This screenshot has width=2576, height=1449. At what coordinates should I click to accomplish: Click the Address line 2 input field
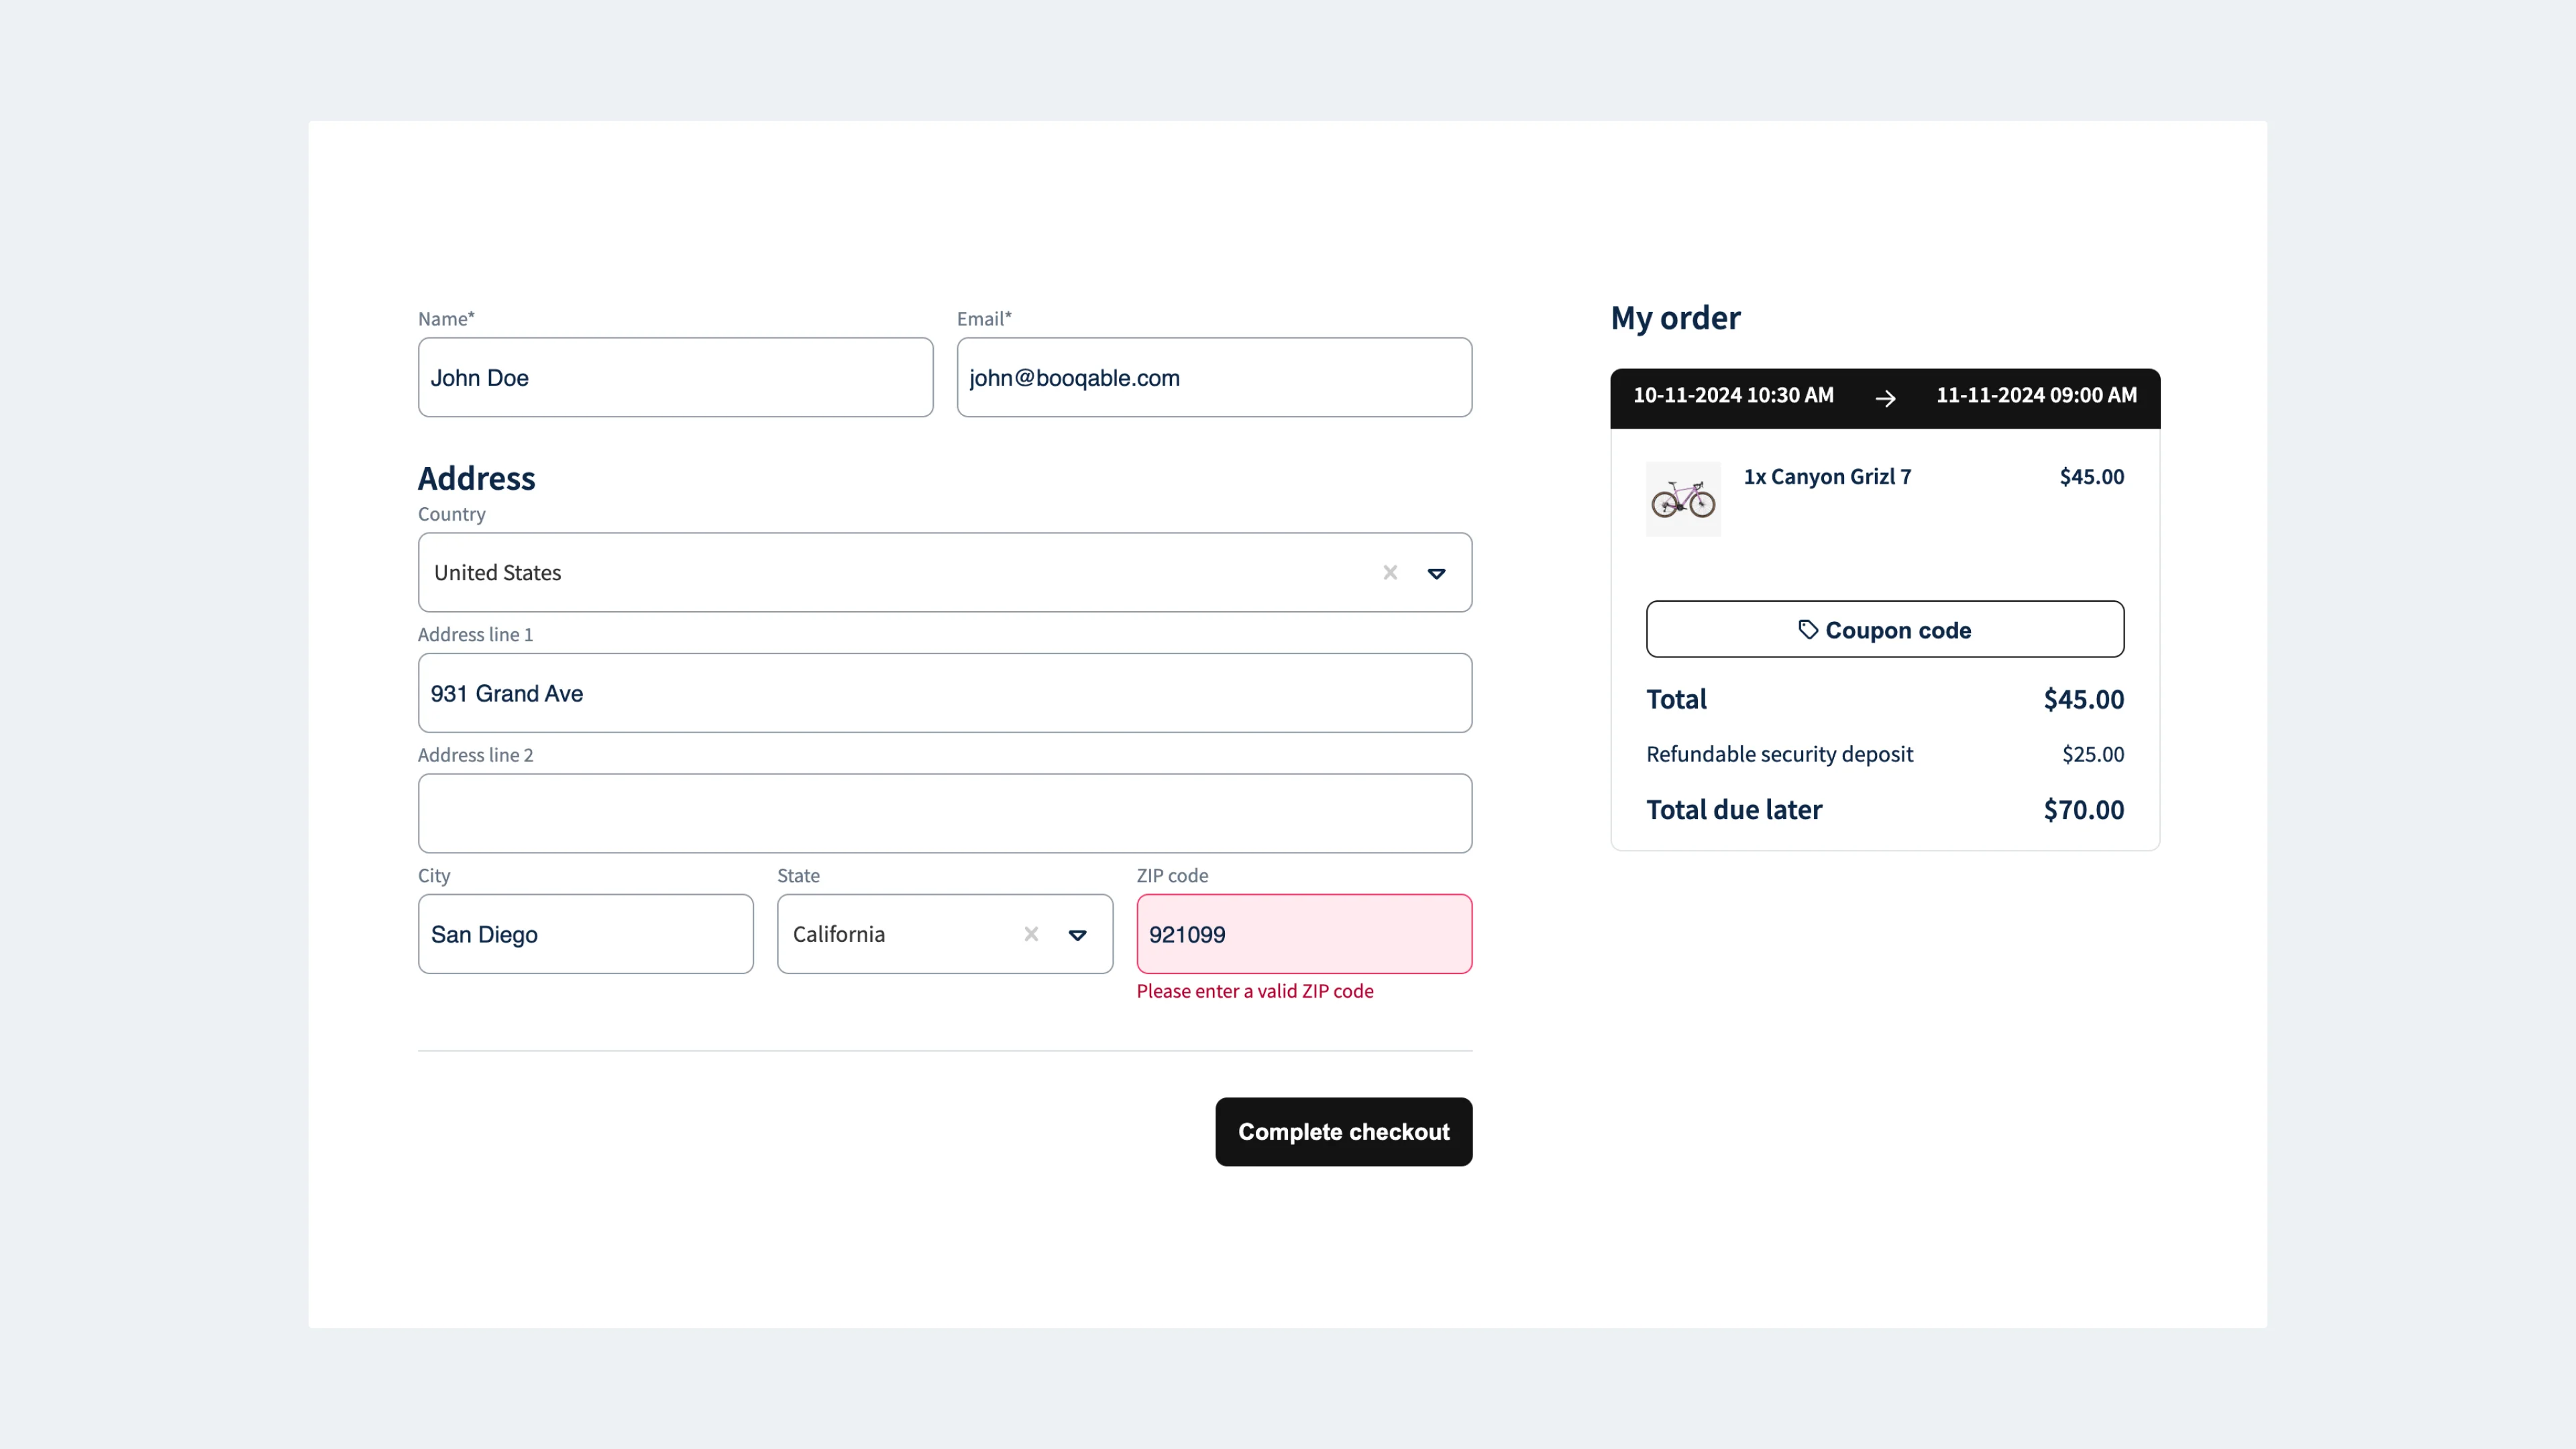pos(945,814)
